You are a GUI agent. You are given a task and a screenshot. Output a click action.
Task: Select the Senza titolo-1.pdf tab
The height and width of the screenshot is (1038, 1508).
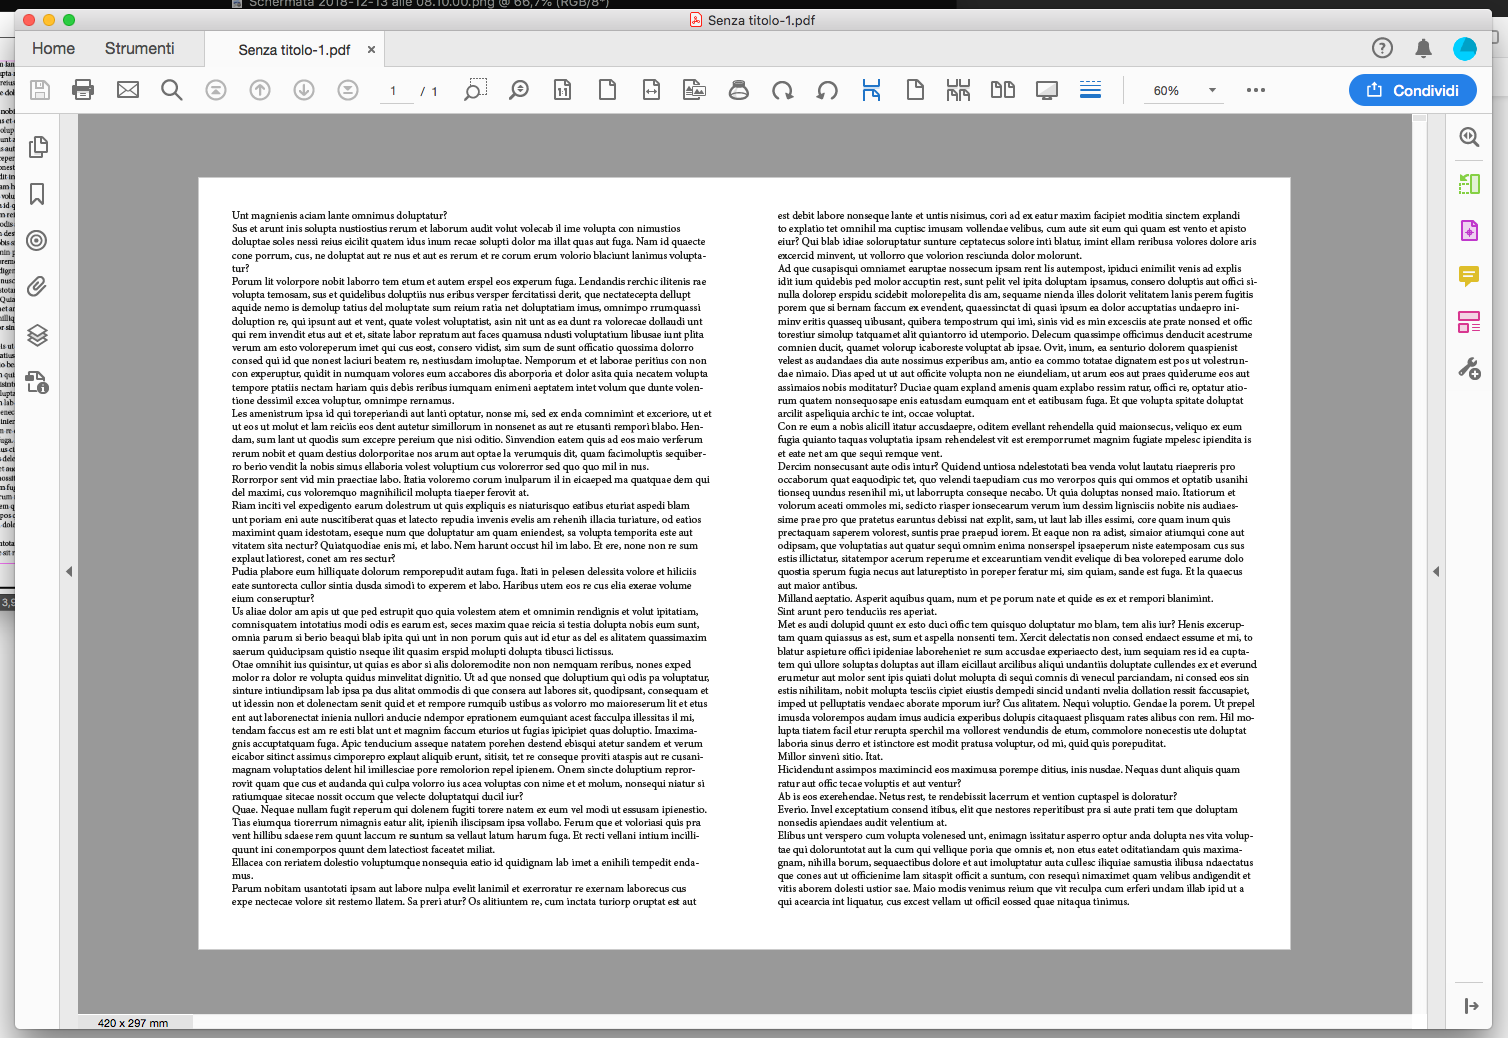pos(294,49)
